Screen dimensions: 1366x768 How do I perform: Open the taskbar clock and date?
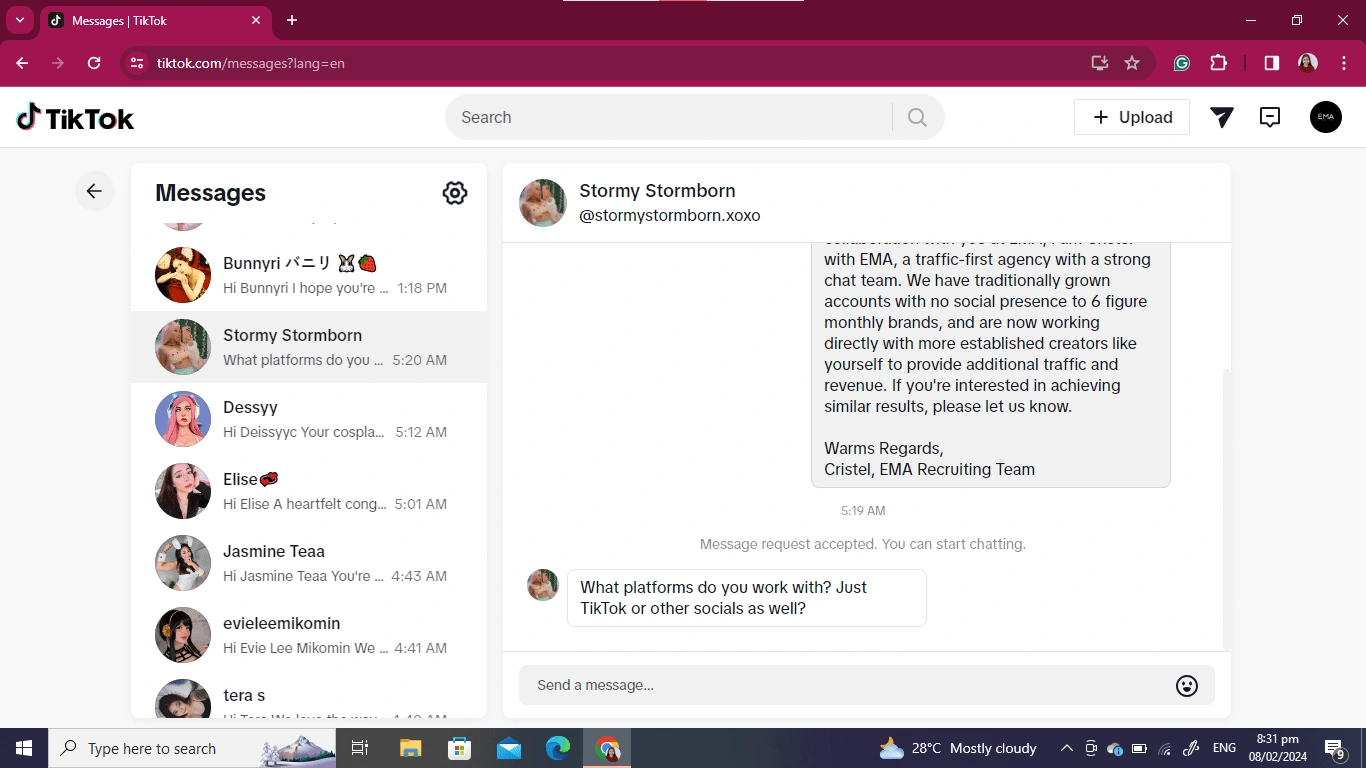click(x=1277, y=748)
